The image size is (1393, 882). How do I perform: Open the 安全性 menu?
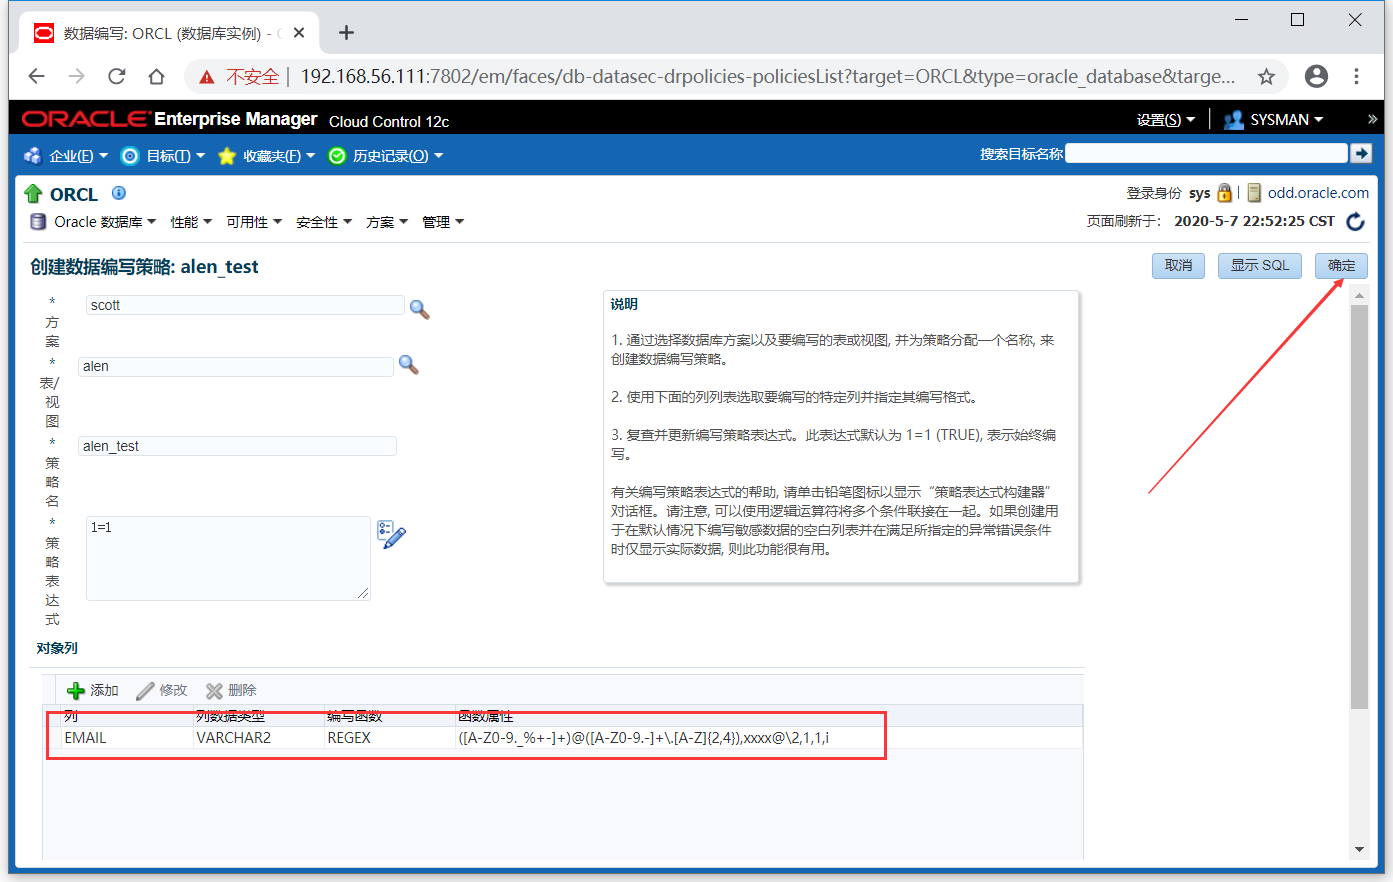coord(324,222)
